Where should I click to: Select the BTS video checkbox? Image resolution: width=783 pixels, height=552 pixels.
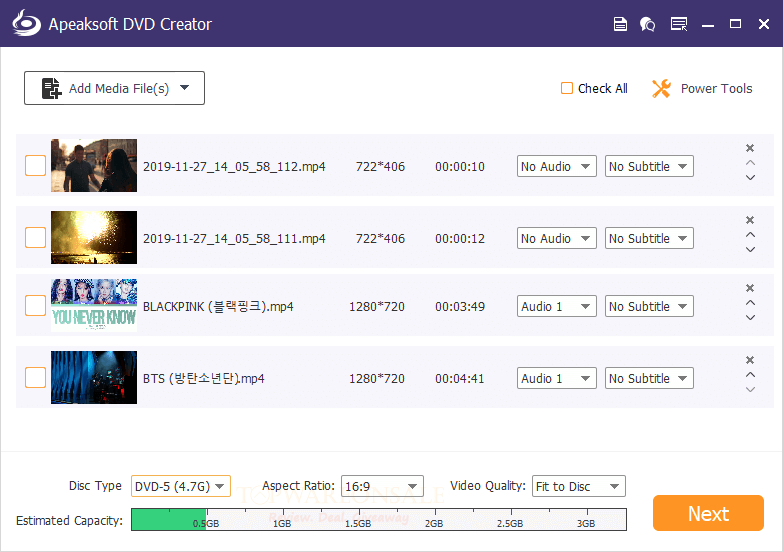[35, 378]
